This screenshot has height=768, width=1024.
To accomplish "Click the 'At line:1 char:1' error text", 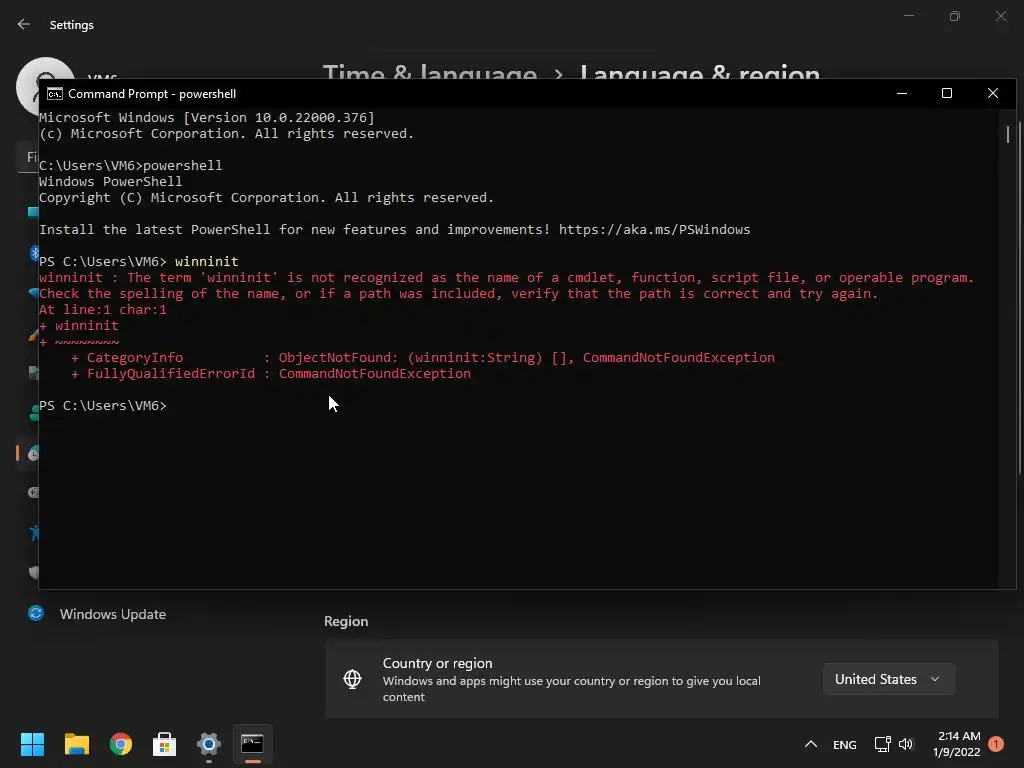I will [103, 310].
